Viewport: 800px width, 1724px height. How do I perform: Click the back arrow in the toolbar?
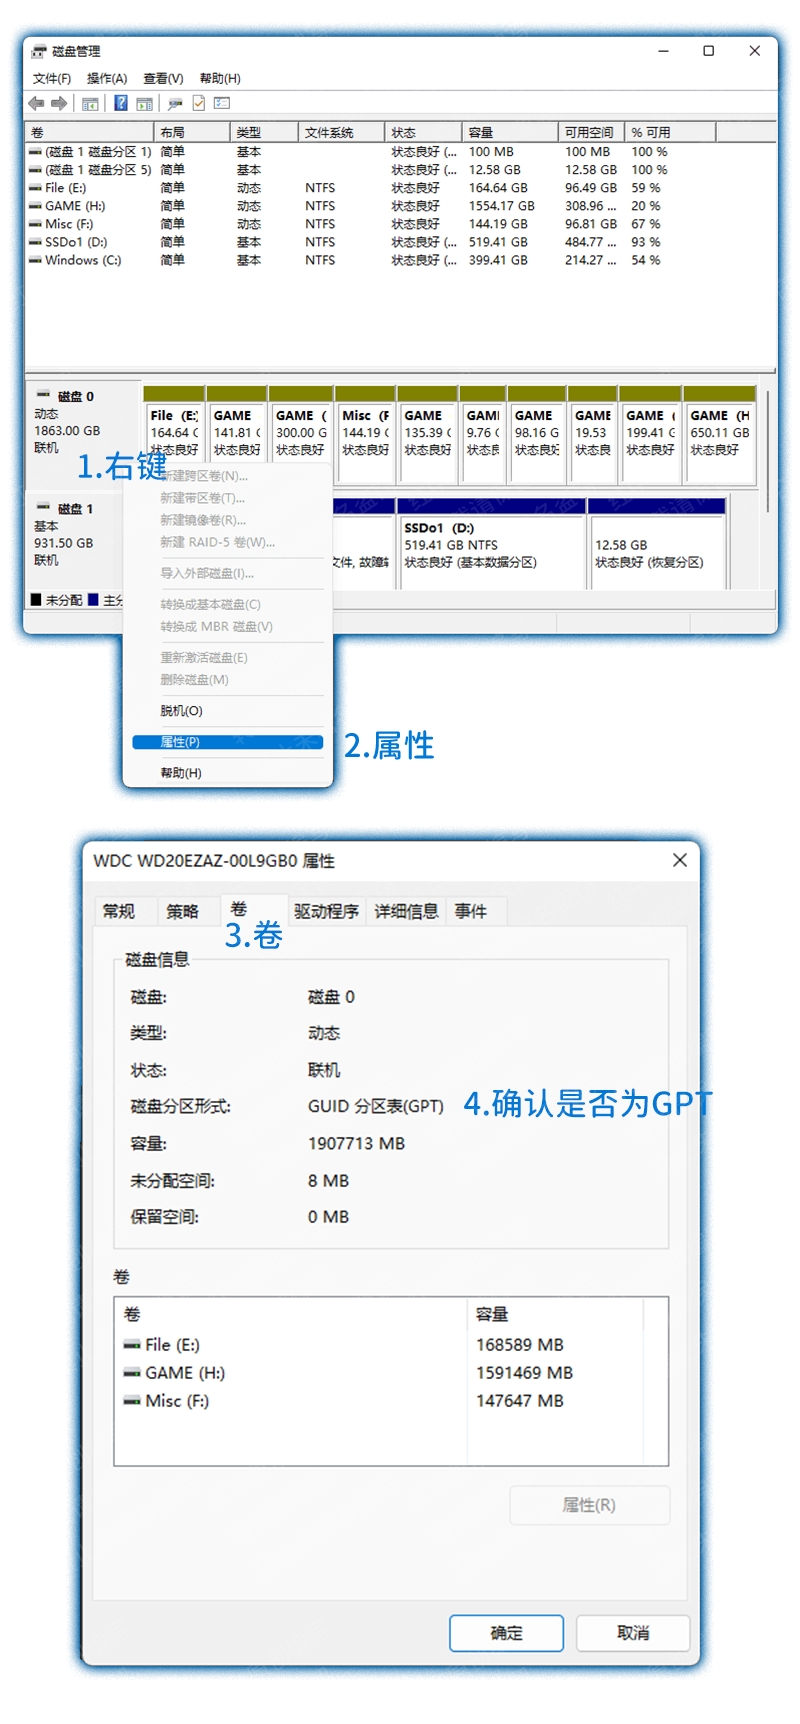[x=36, y=103]
